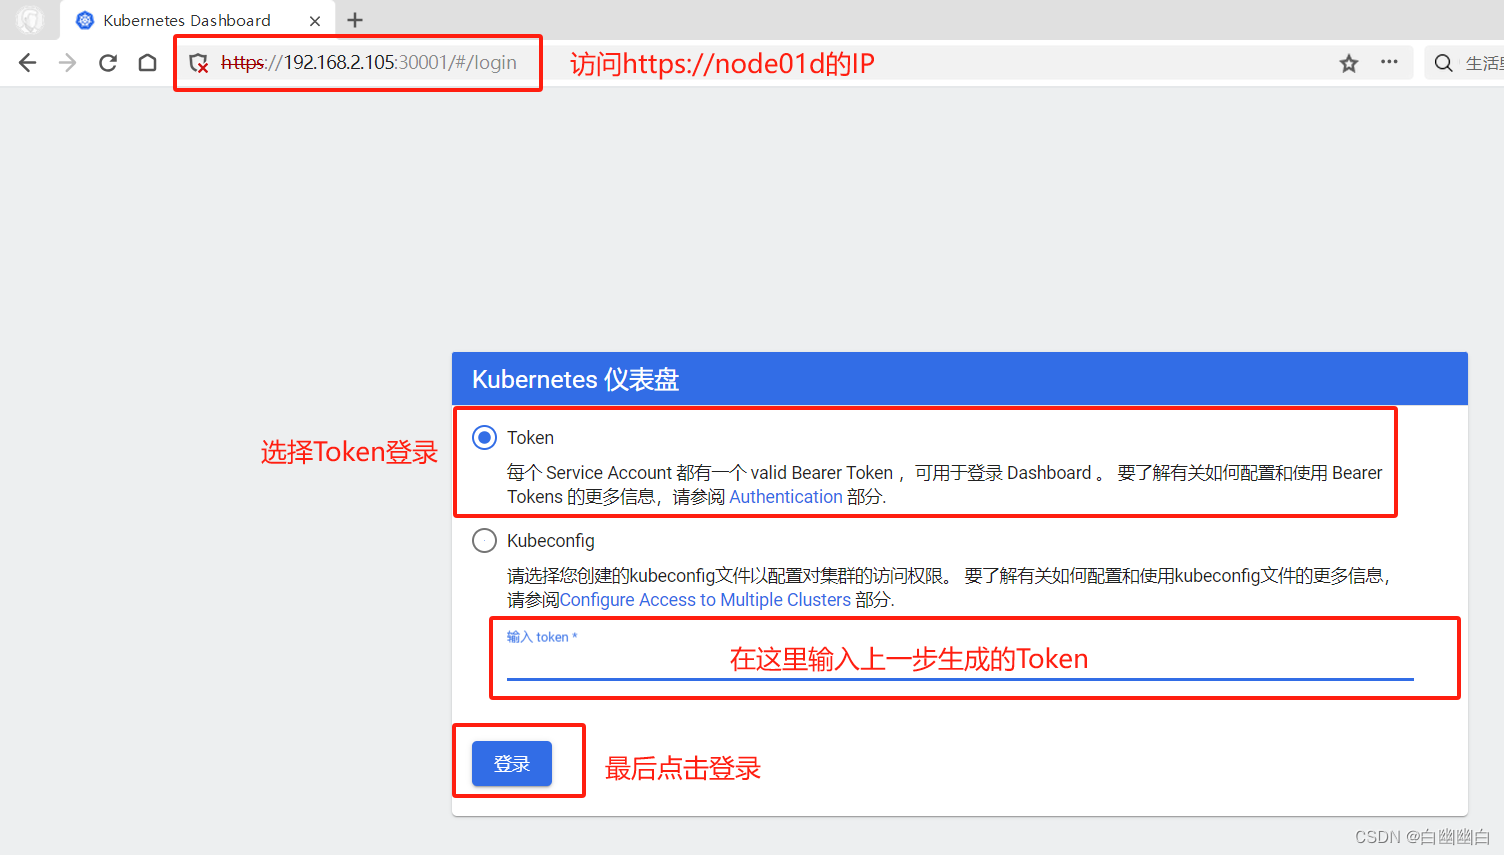Click the Token option label text
The width and height of the screenshot is (1504, 855).
click(x=530, y=438)
